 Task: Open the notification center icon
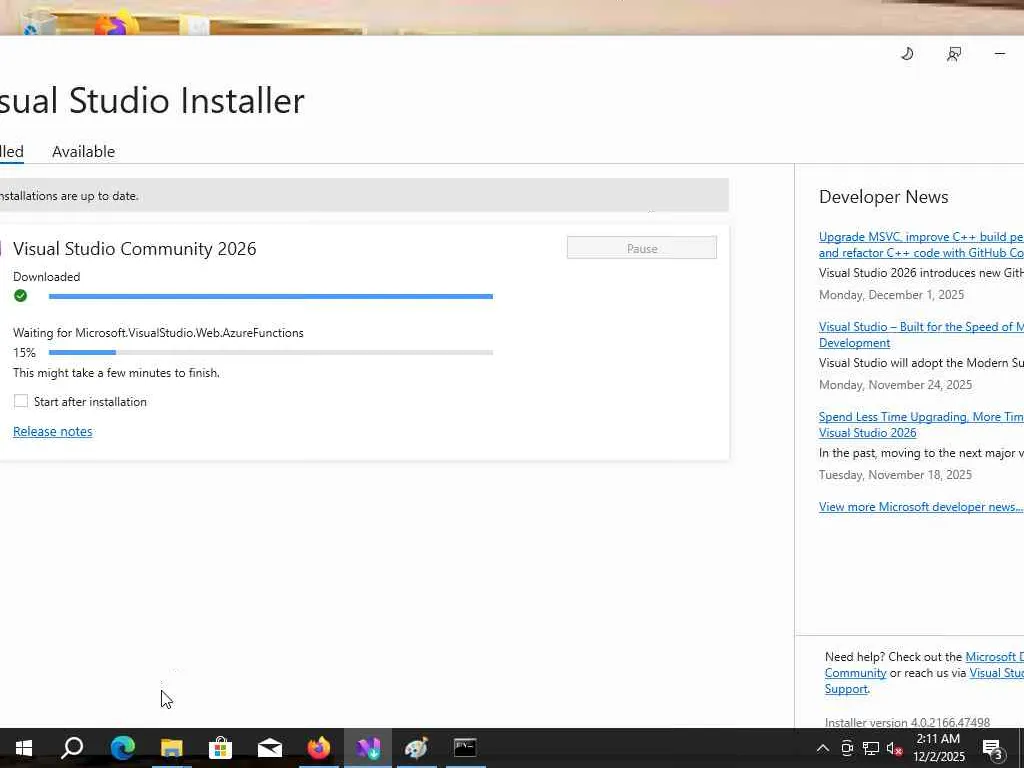(993, 749)
